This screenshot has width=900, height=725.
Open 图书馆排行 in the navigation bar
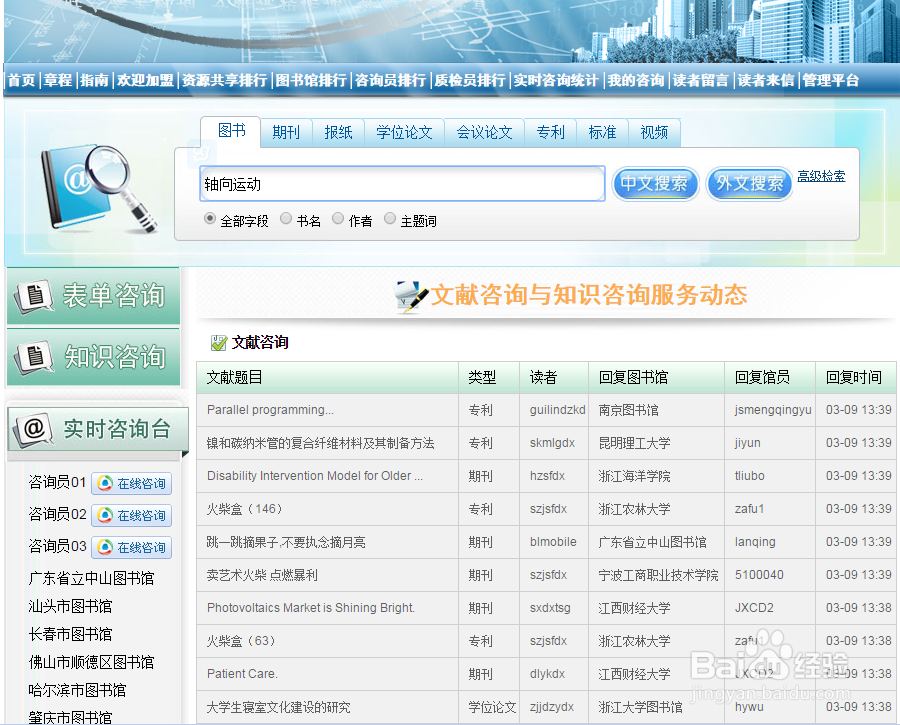pos(311,80)
